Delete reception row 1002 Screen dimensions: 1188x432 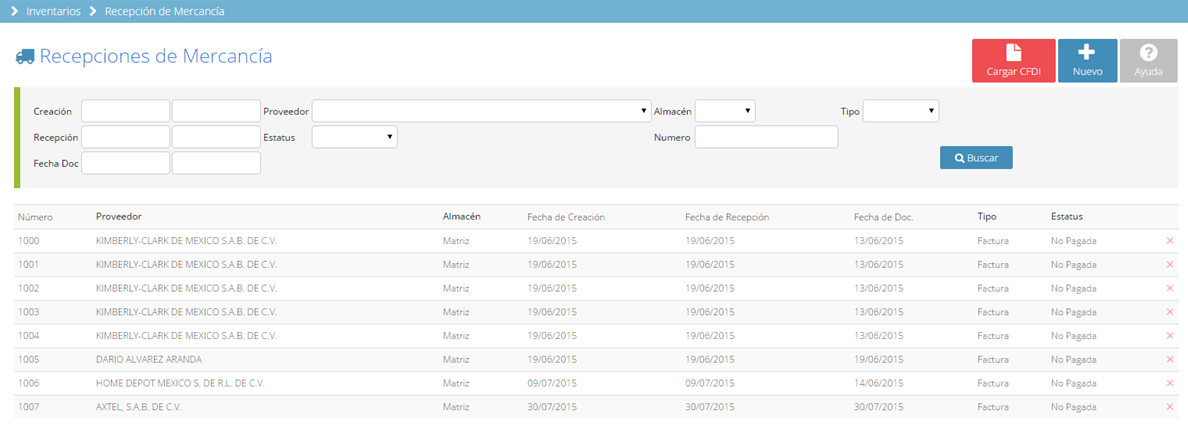(x=1170, y=288)
